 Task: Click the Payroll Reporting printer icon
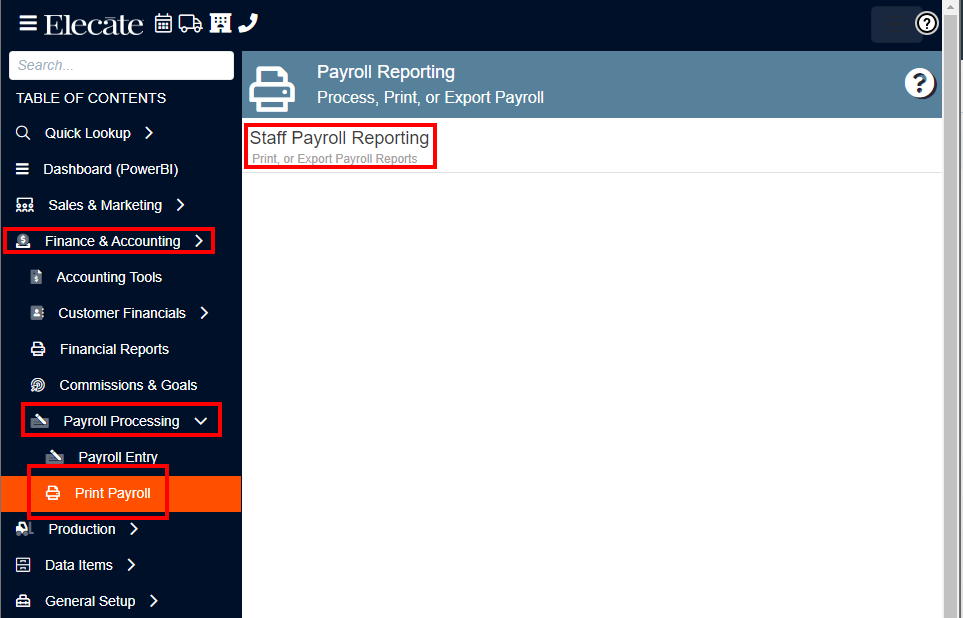[x=271, y=88]
